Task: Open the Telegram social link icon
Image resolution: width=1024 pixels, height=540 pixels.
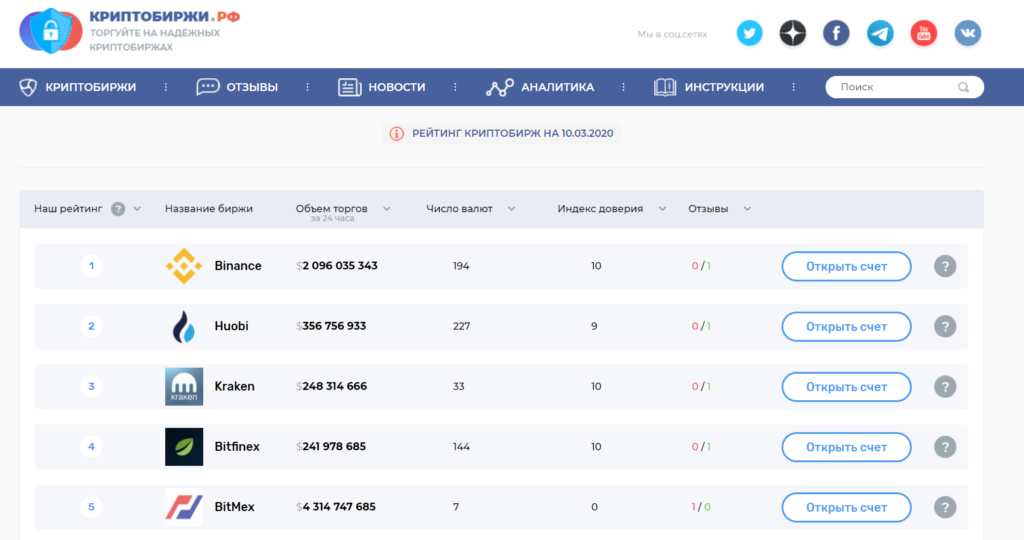Action: tap(880, 33)
